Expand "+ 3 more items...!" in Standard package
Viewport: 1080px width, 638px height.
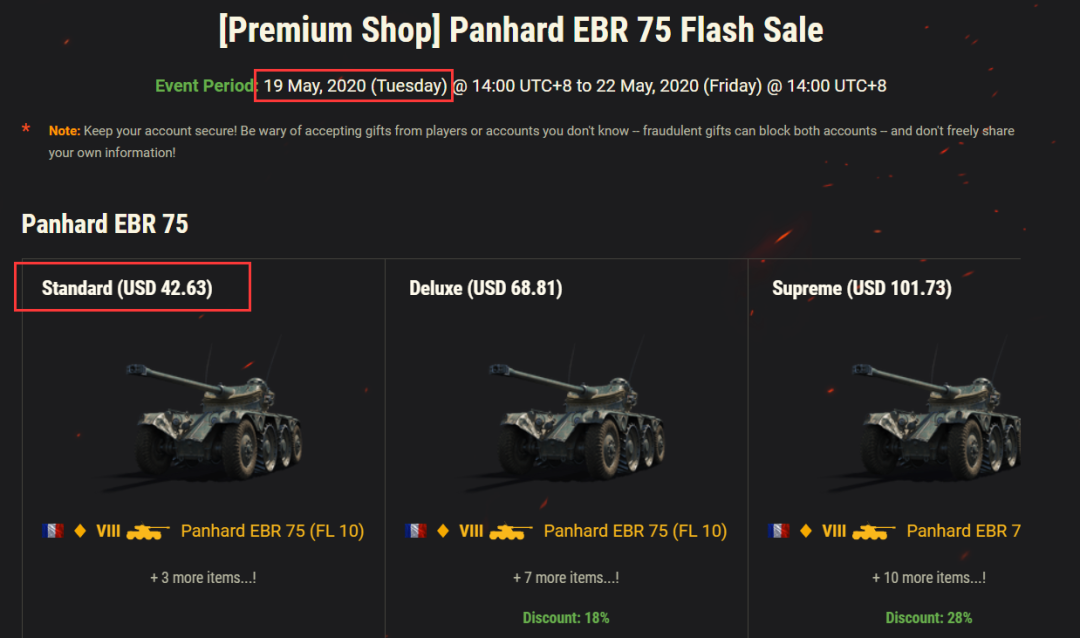[203, 577]
